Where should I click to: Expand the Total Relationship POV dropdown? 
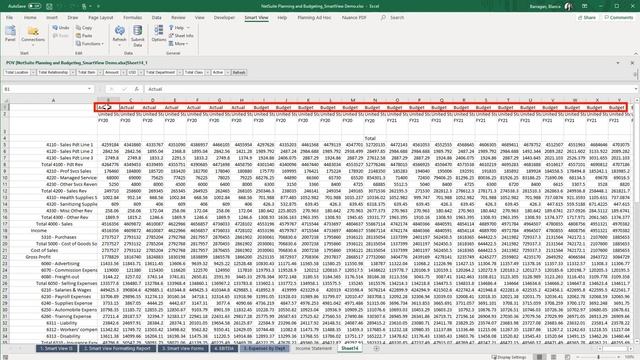[x=73, y=72]
